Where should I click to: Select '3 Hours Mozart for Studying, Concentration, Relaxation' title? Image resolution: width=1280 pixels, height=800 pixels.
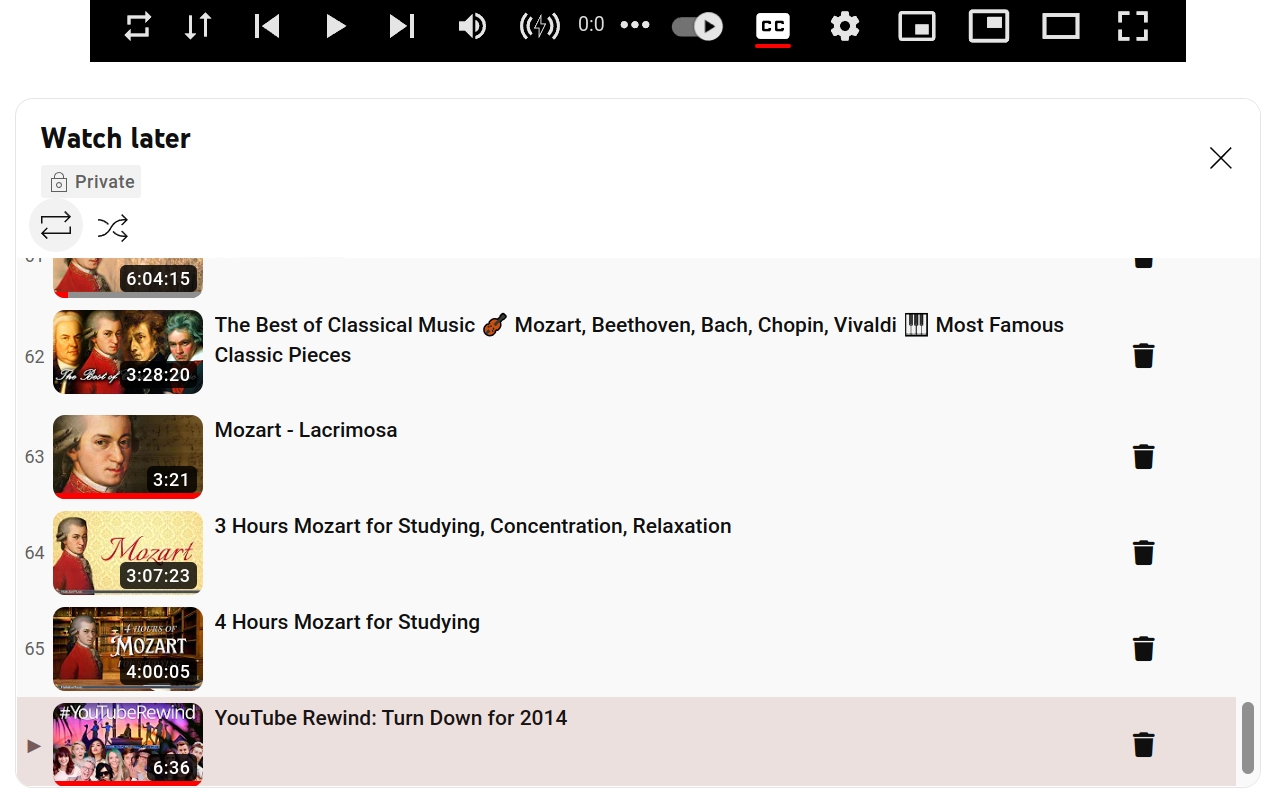tap(473, 526)
